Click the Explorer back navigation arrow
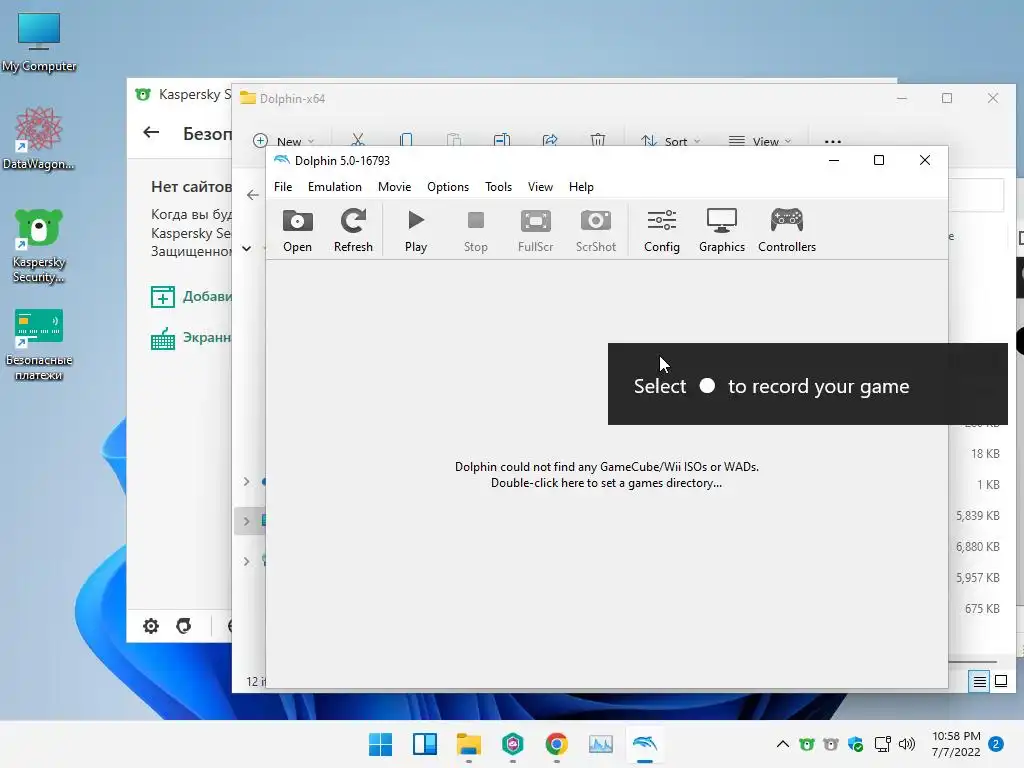This screenshot has height=768, width=1024. coord(253,195)
